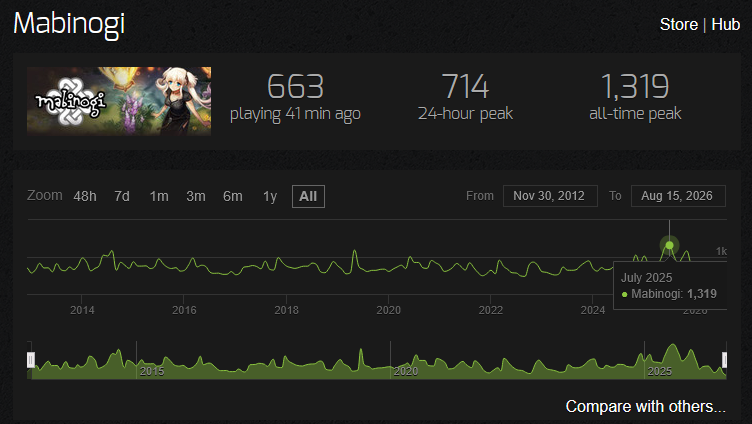
Task: Click the 2020 main chart axis label
Action: pyautogui.click(x=388, y=310)
